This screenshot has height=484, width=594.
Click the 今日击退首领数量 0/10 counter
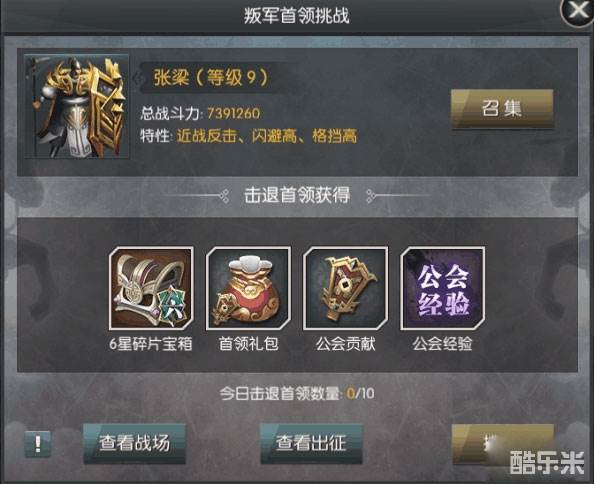coord(297,393)
